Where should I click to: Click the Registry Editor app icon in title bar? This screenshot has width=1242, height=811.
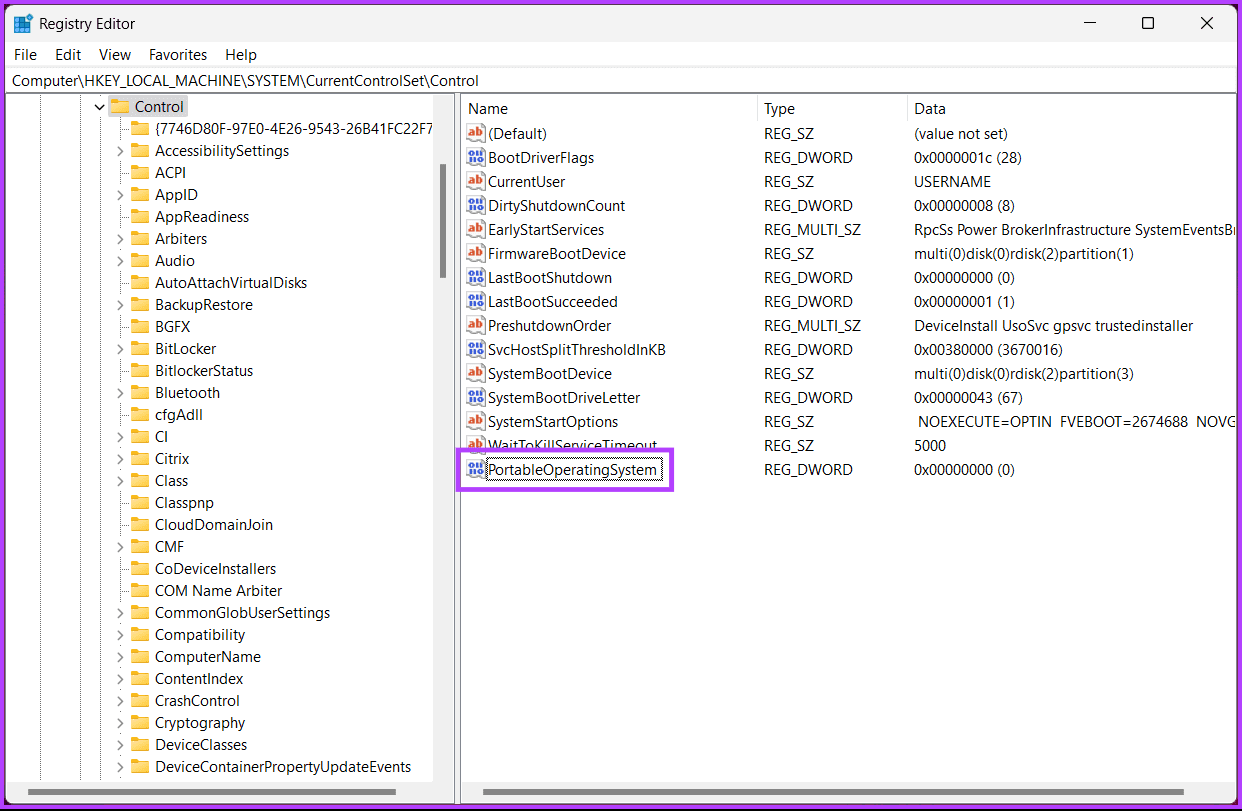tap(23, 23)
